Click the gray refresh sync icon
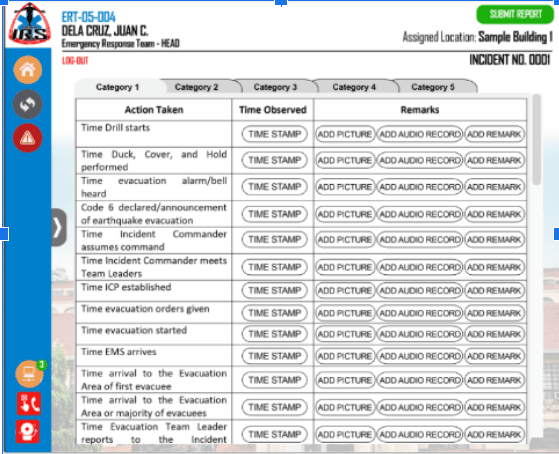This screenshot has width=559, height=454. pyautogui.click(x=28, y=104)
